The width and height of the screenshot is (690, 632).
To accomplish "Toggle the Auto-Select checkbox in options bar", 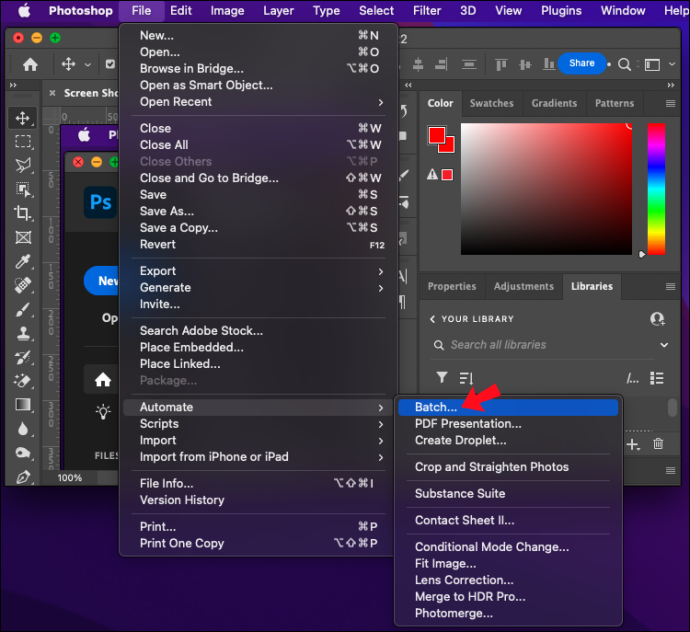I will click(x=110, y=64).
